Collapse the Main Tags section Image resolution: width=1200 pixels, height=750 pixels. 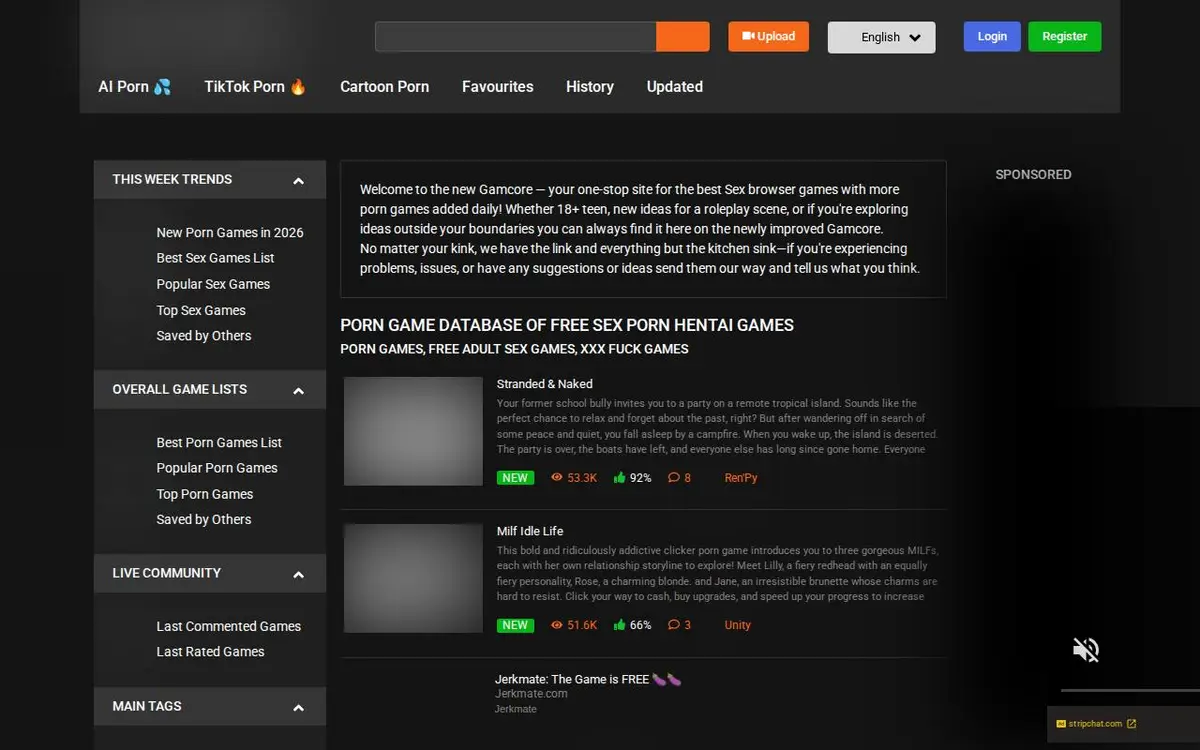point(298,708)
